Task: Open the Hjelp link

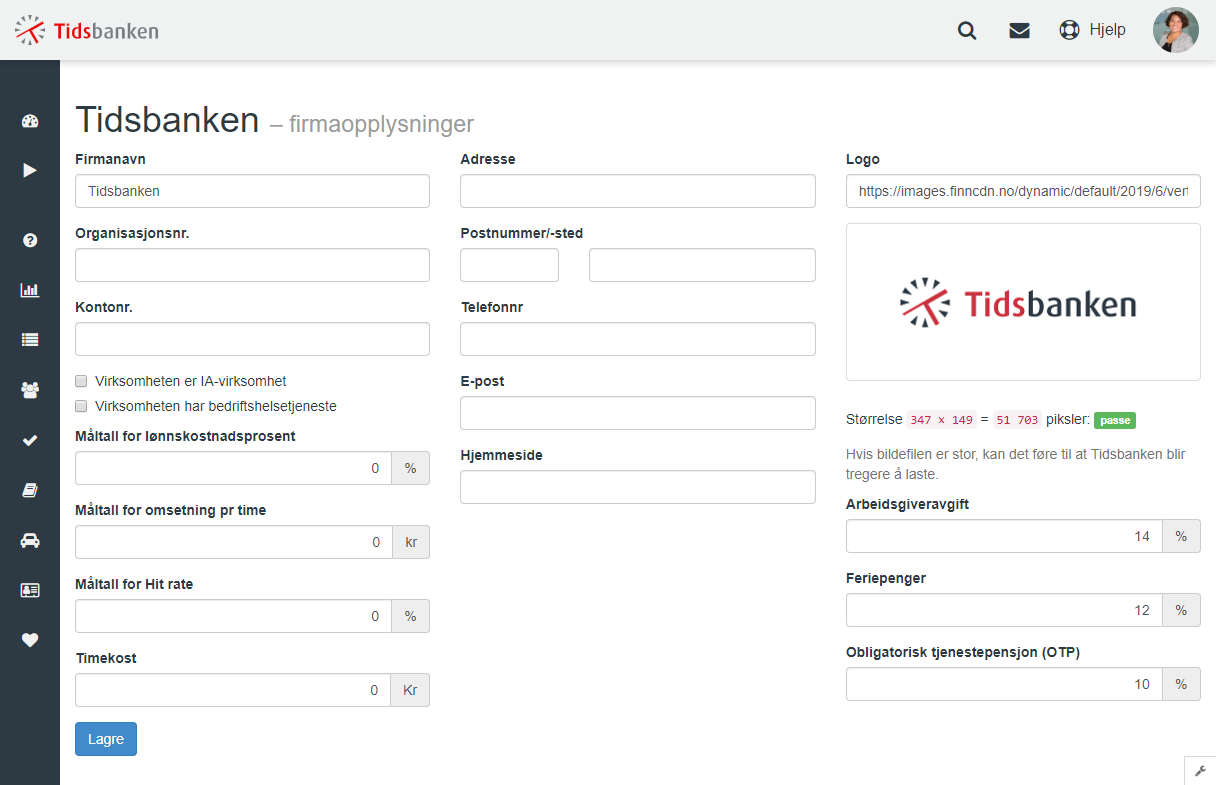Action: pos(1107,30)
